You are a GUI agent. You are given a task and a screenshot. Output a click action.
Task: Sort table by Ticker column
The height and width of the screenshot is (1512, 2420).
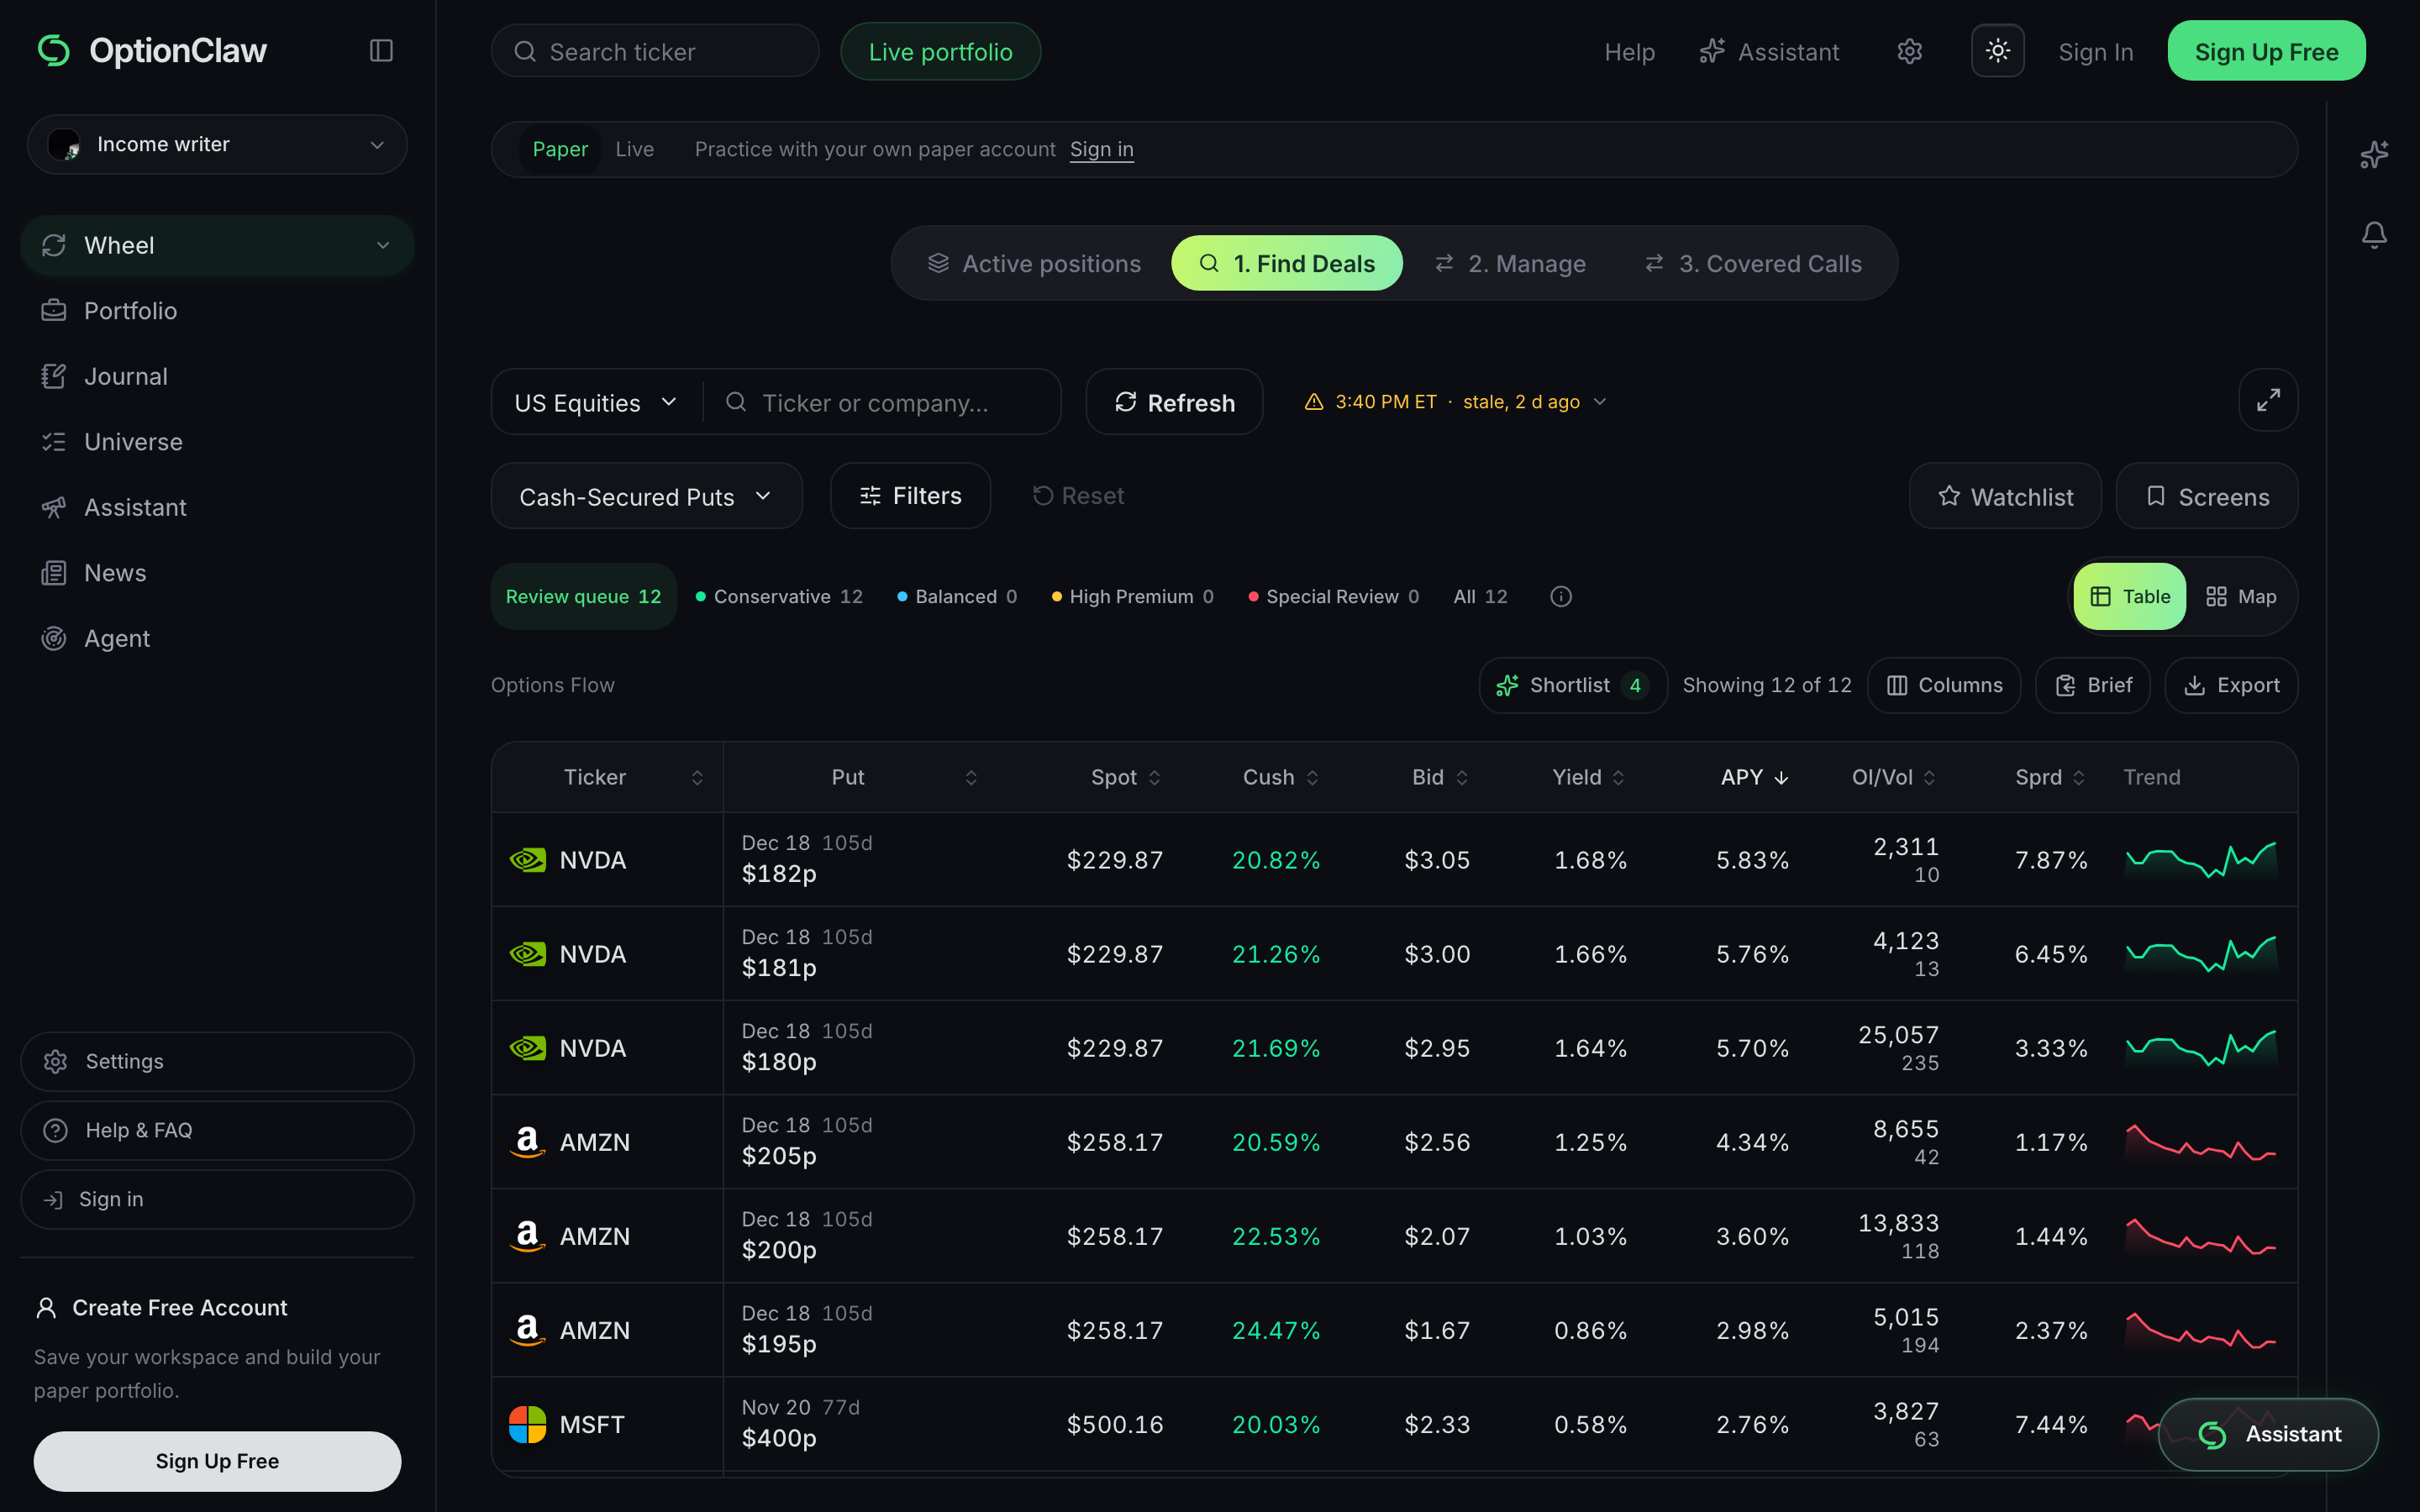pyautogui.click(x=607, y=777)
